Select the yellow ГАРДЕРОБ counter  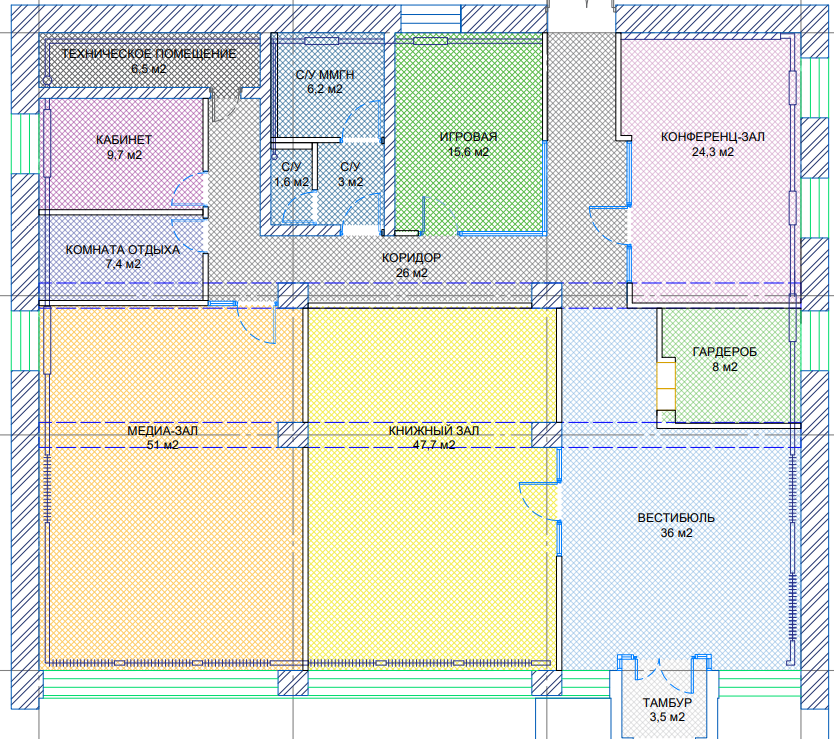coord(664,384)
